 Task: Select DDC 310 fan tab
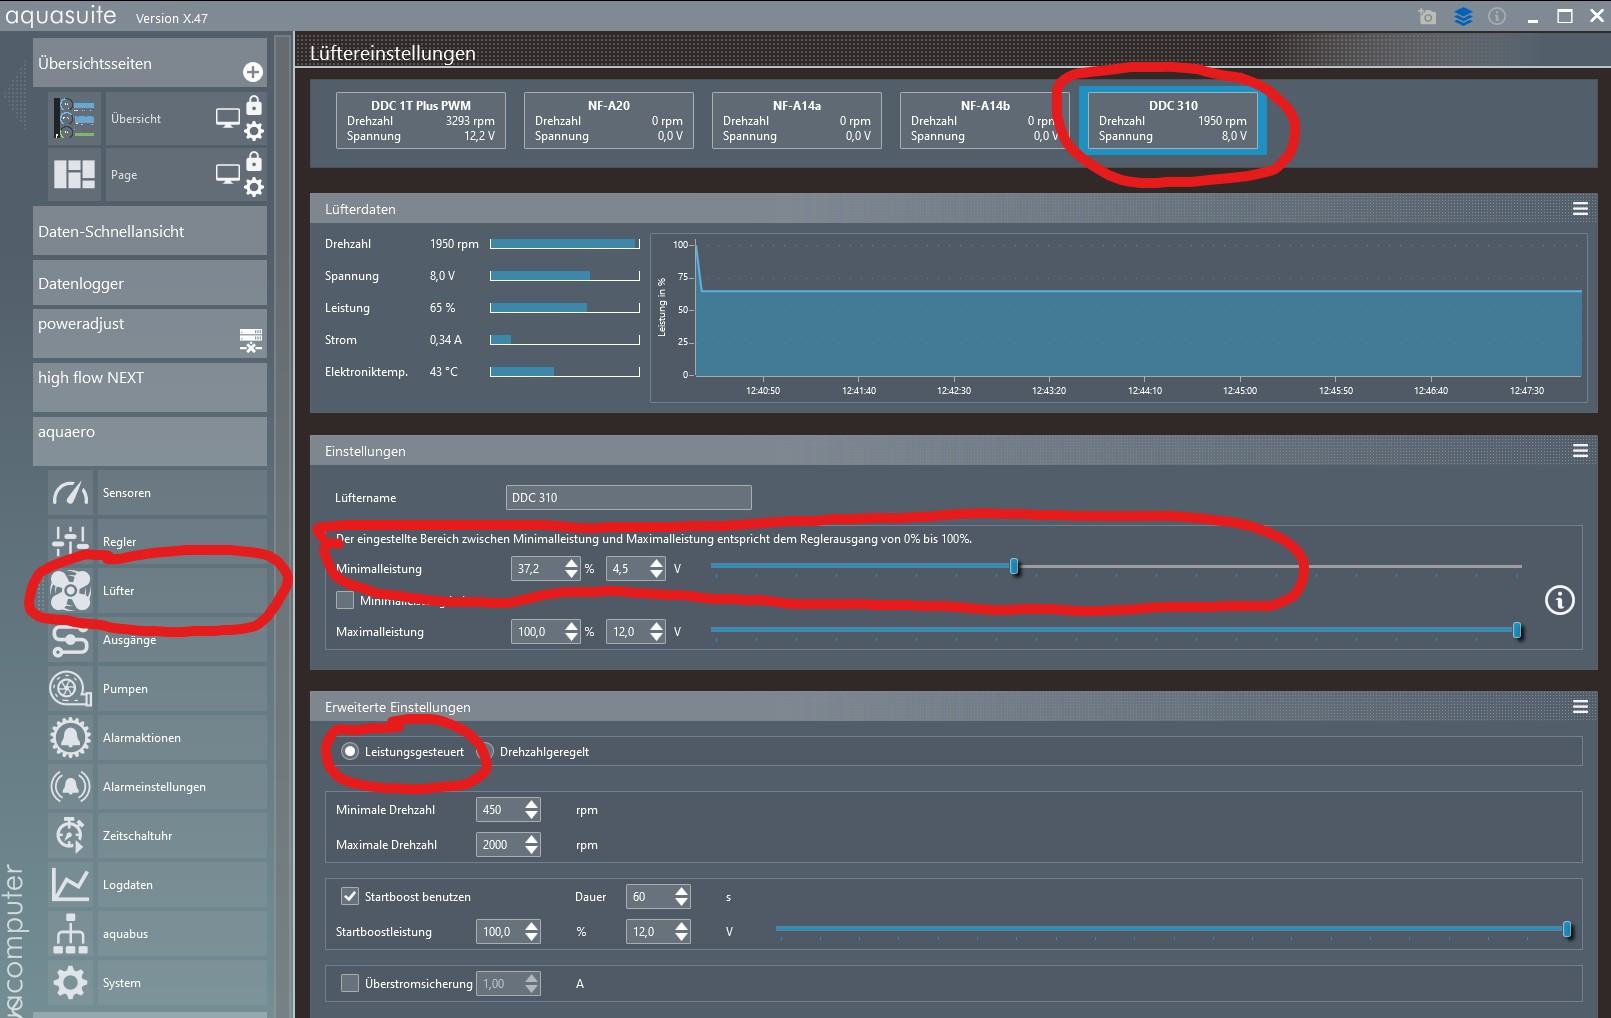pyautogui.click(x=1173, y=120)
